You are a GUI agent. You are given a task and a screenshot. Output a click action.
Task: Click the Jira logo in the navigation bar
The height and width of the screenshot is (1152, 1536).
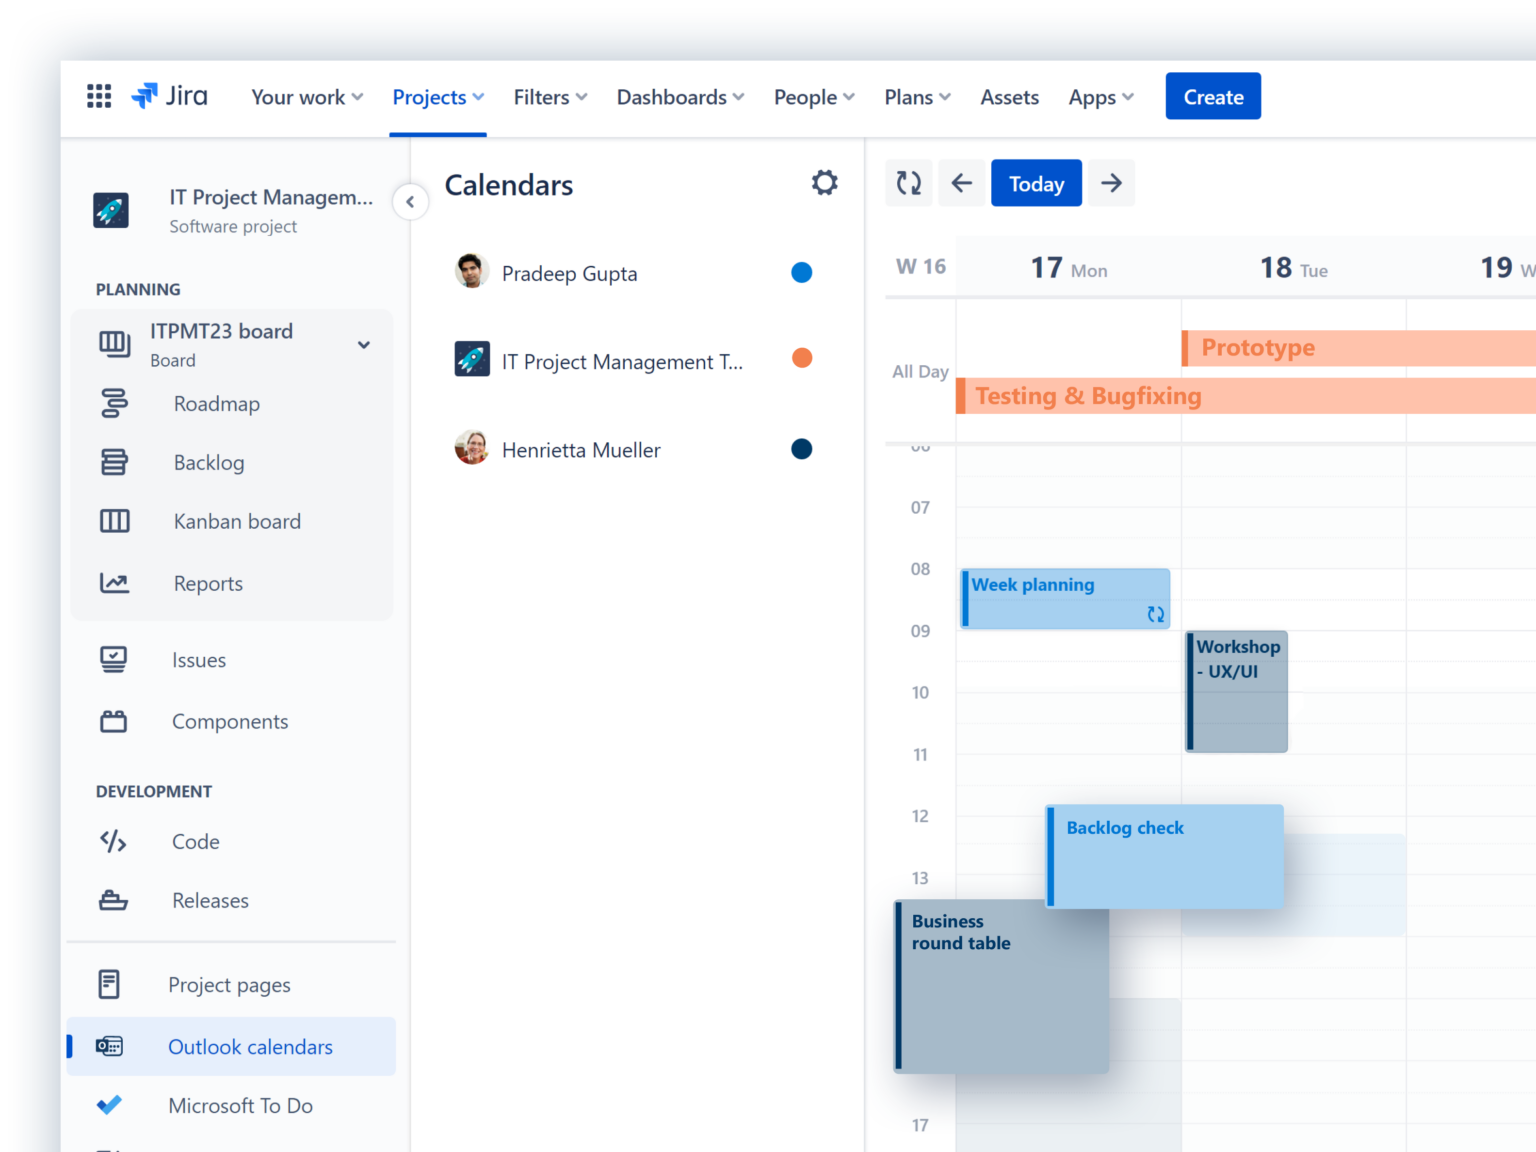(x=168, y=96)
